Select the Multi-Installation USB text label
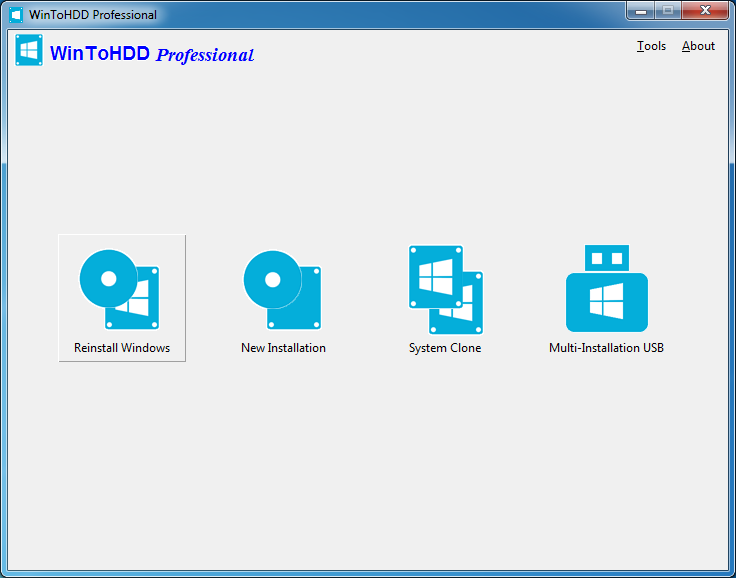The height and width of the screenshot is (578, 736). tap(606, 348)
